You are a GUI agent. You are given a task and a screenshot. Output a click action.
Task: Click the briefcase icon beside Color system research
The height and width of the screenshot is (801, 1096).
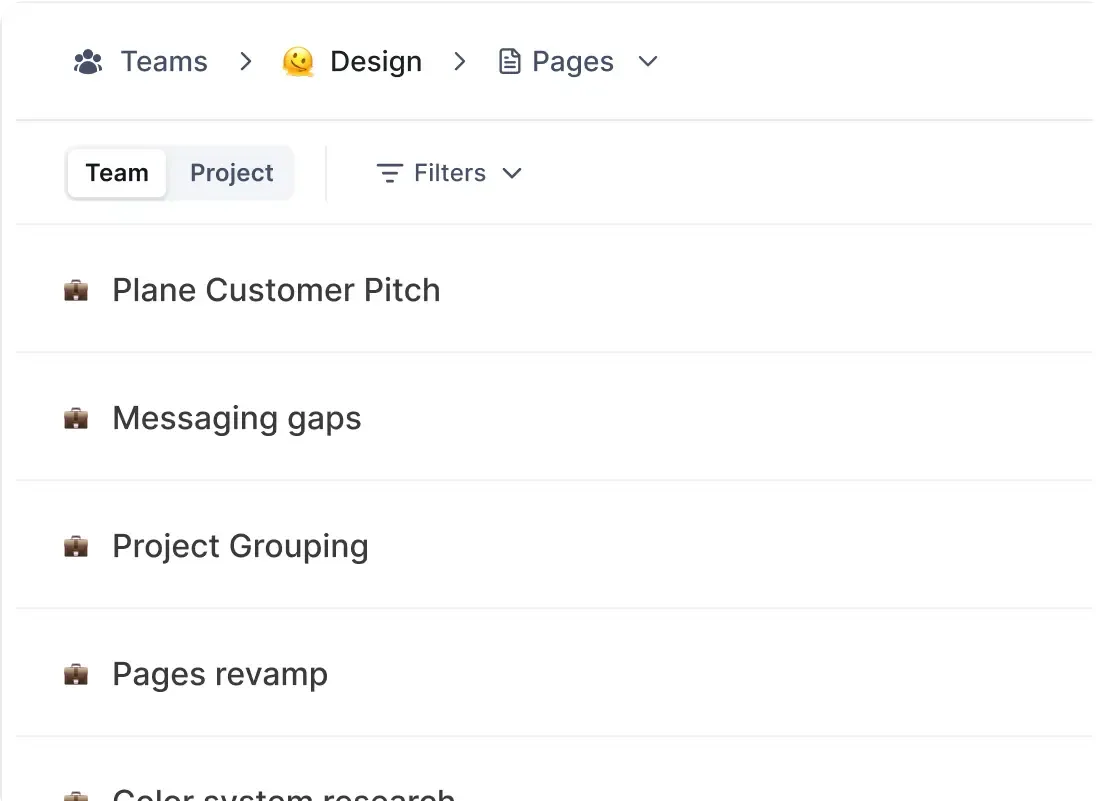click(76, 795)
